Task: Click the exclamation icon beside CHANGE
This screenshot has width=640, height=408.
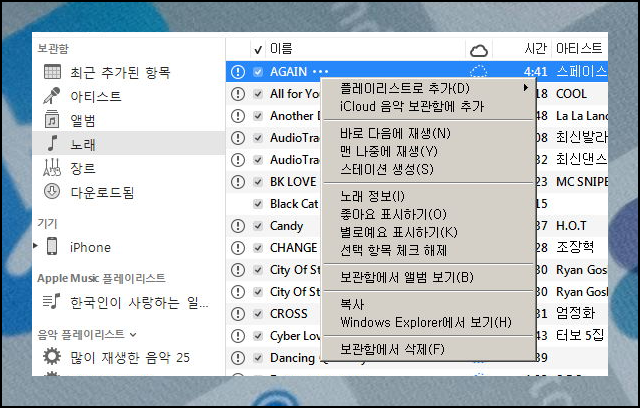Action: pyautogui.click(x=238, y=248)
